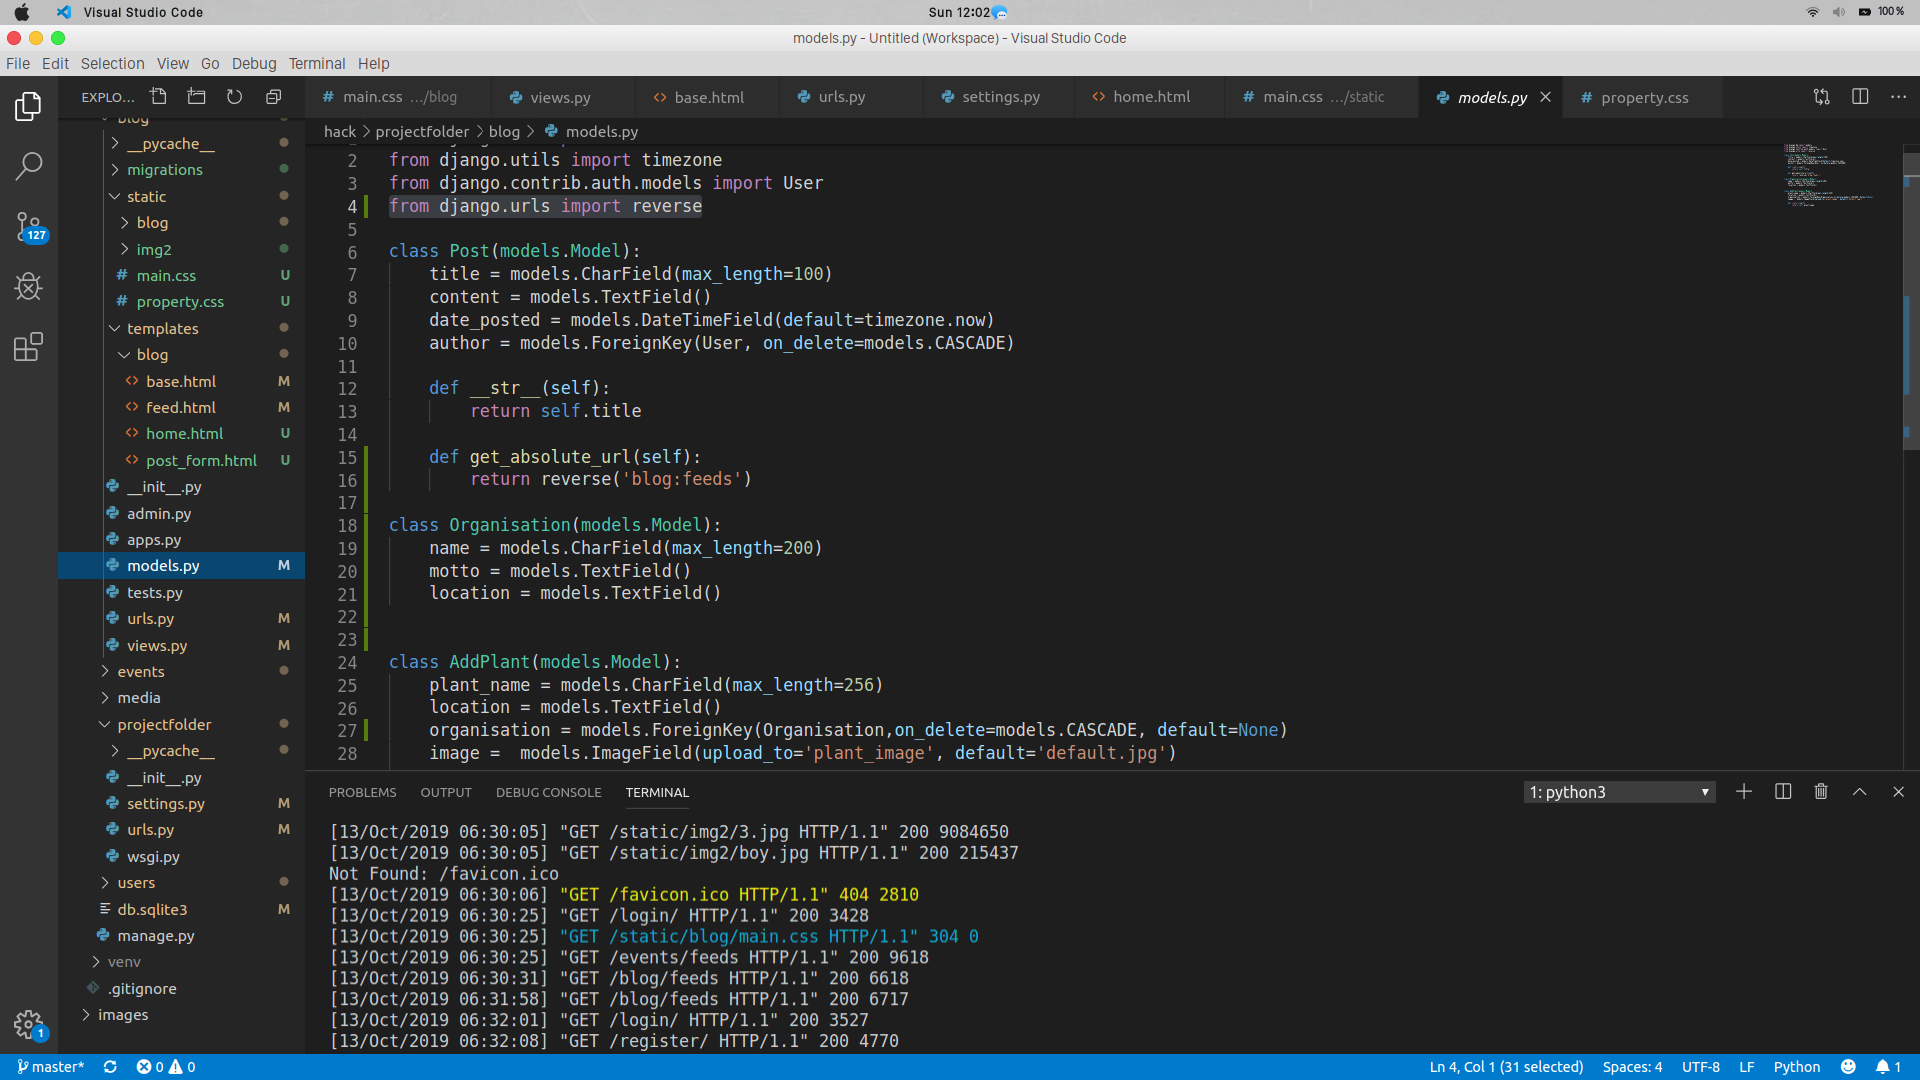Open Manage gear in activity bar
Image resolution: width=1920 pixels, height=1080 pixels.
point(28,1024)
